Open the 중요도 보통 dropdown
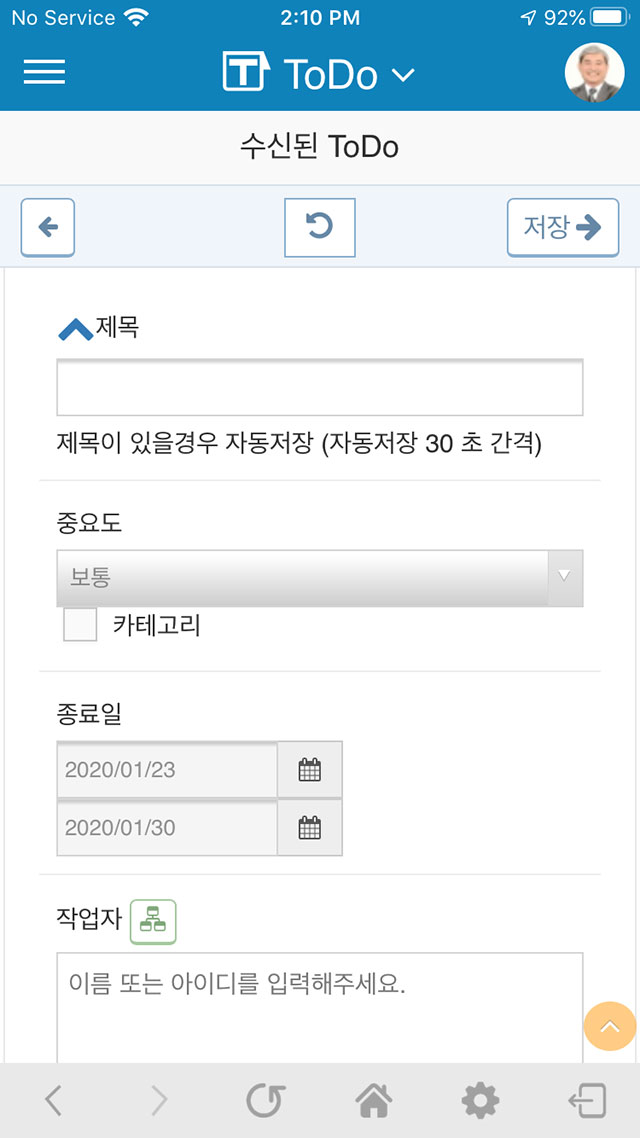The width and height of the screenshot is (640, 1138). tap(320, 578)
